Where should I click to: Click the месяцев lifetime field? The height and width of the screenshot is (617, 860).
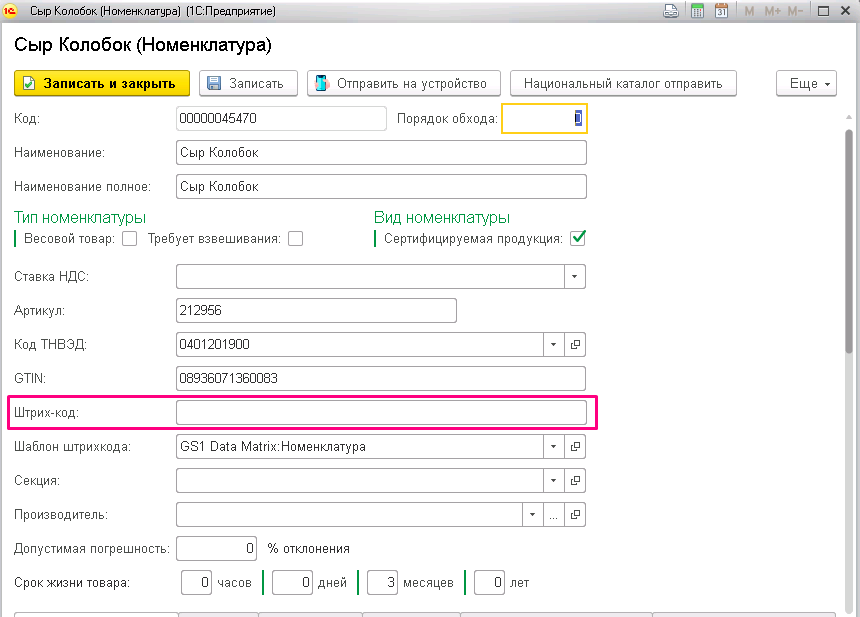[382, 582]
